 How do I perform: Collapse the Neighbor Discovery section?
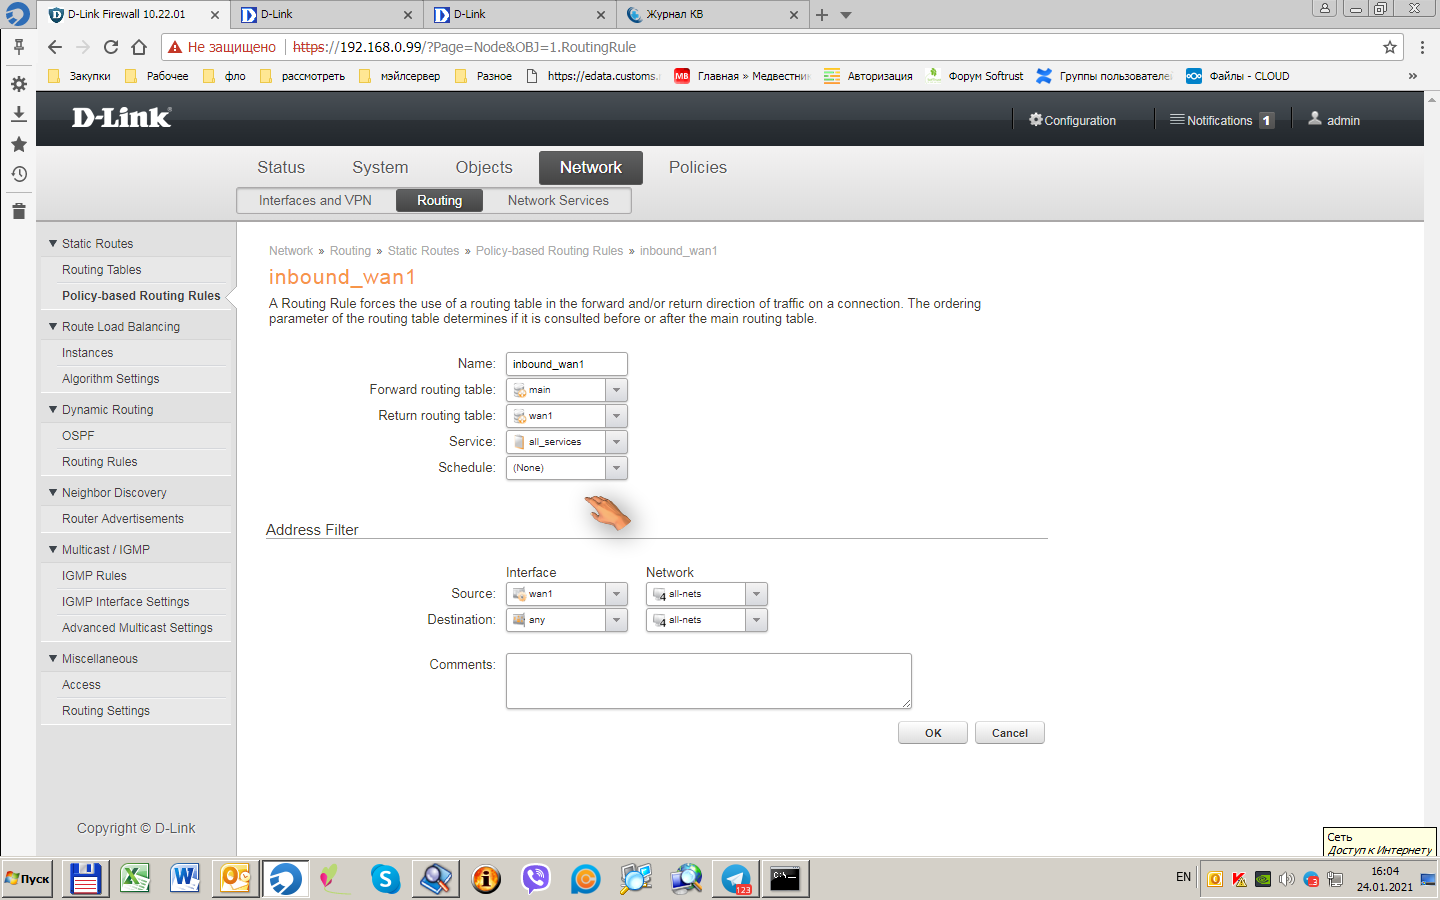(x=53, y=492)
